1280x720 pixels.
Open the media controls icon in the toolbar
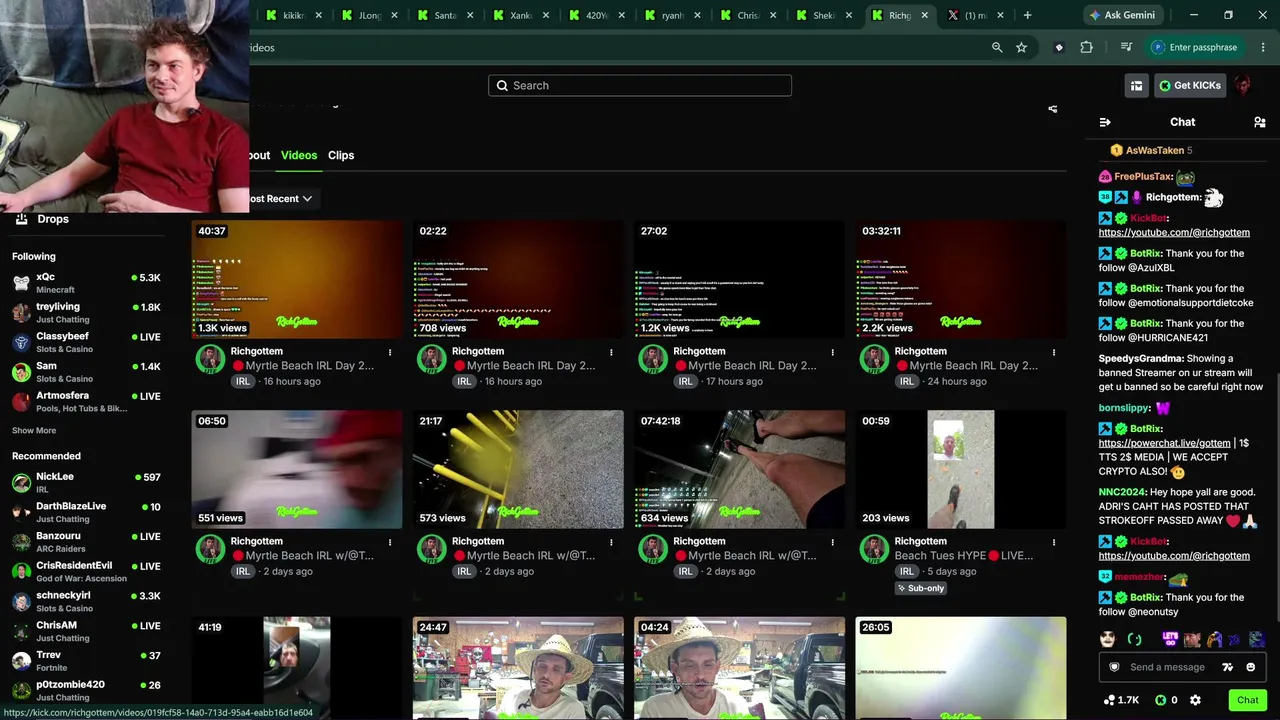[1126, 47]
